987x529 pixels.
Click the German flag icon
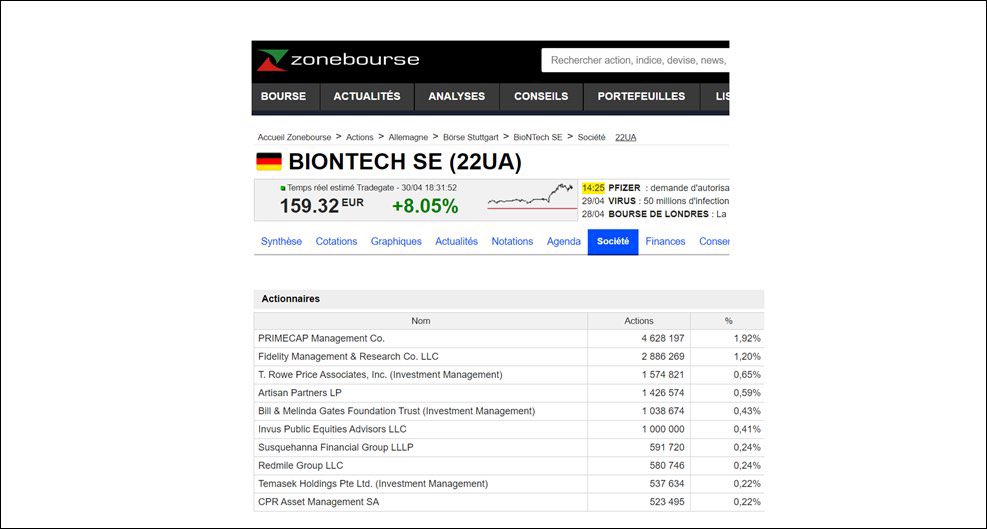[x=269, y=162]
